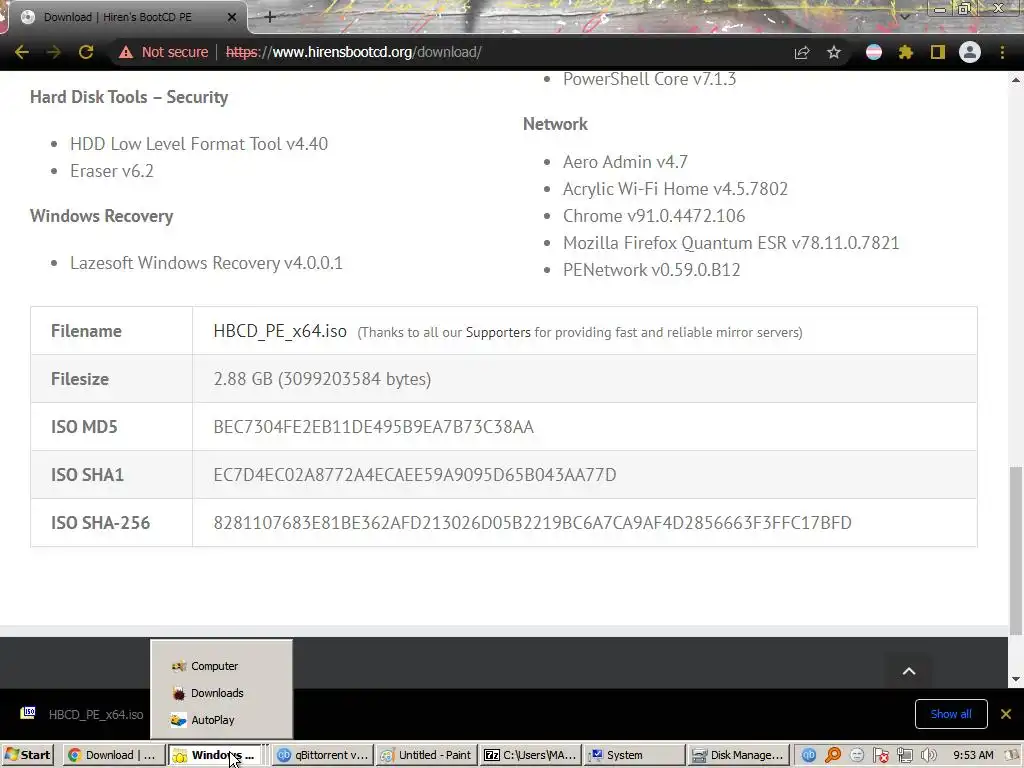Click the 2.88 GB filesize value
The image size is (1024, 768).
[x=322, y=379]
